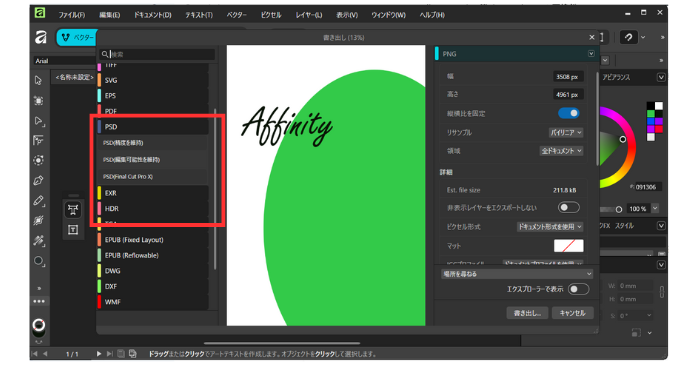The height and width of the screenshot is (365, 698).
Task: Close the export dialog with X
Action: (x=592, y=37)
